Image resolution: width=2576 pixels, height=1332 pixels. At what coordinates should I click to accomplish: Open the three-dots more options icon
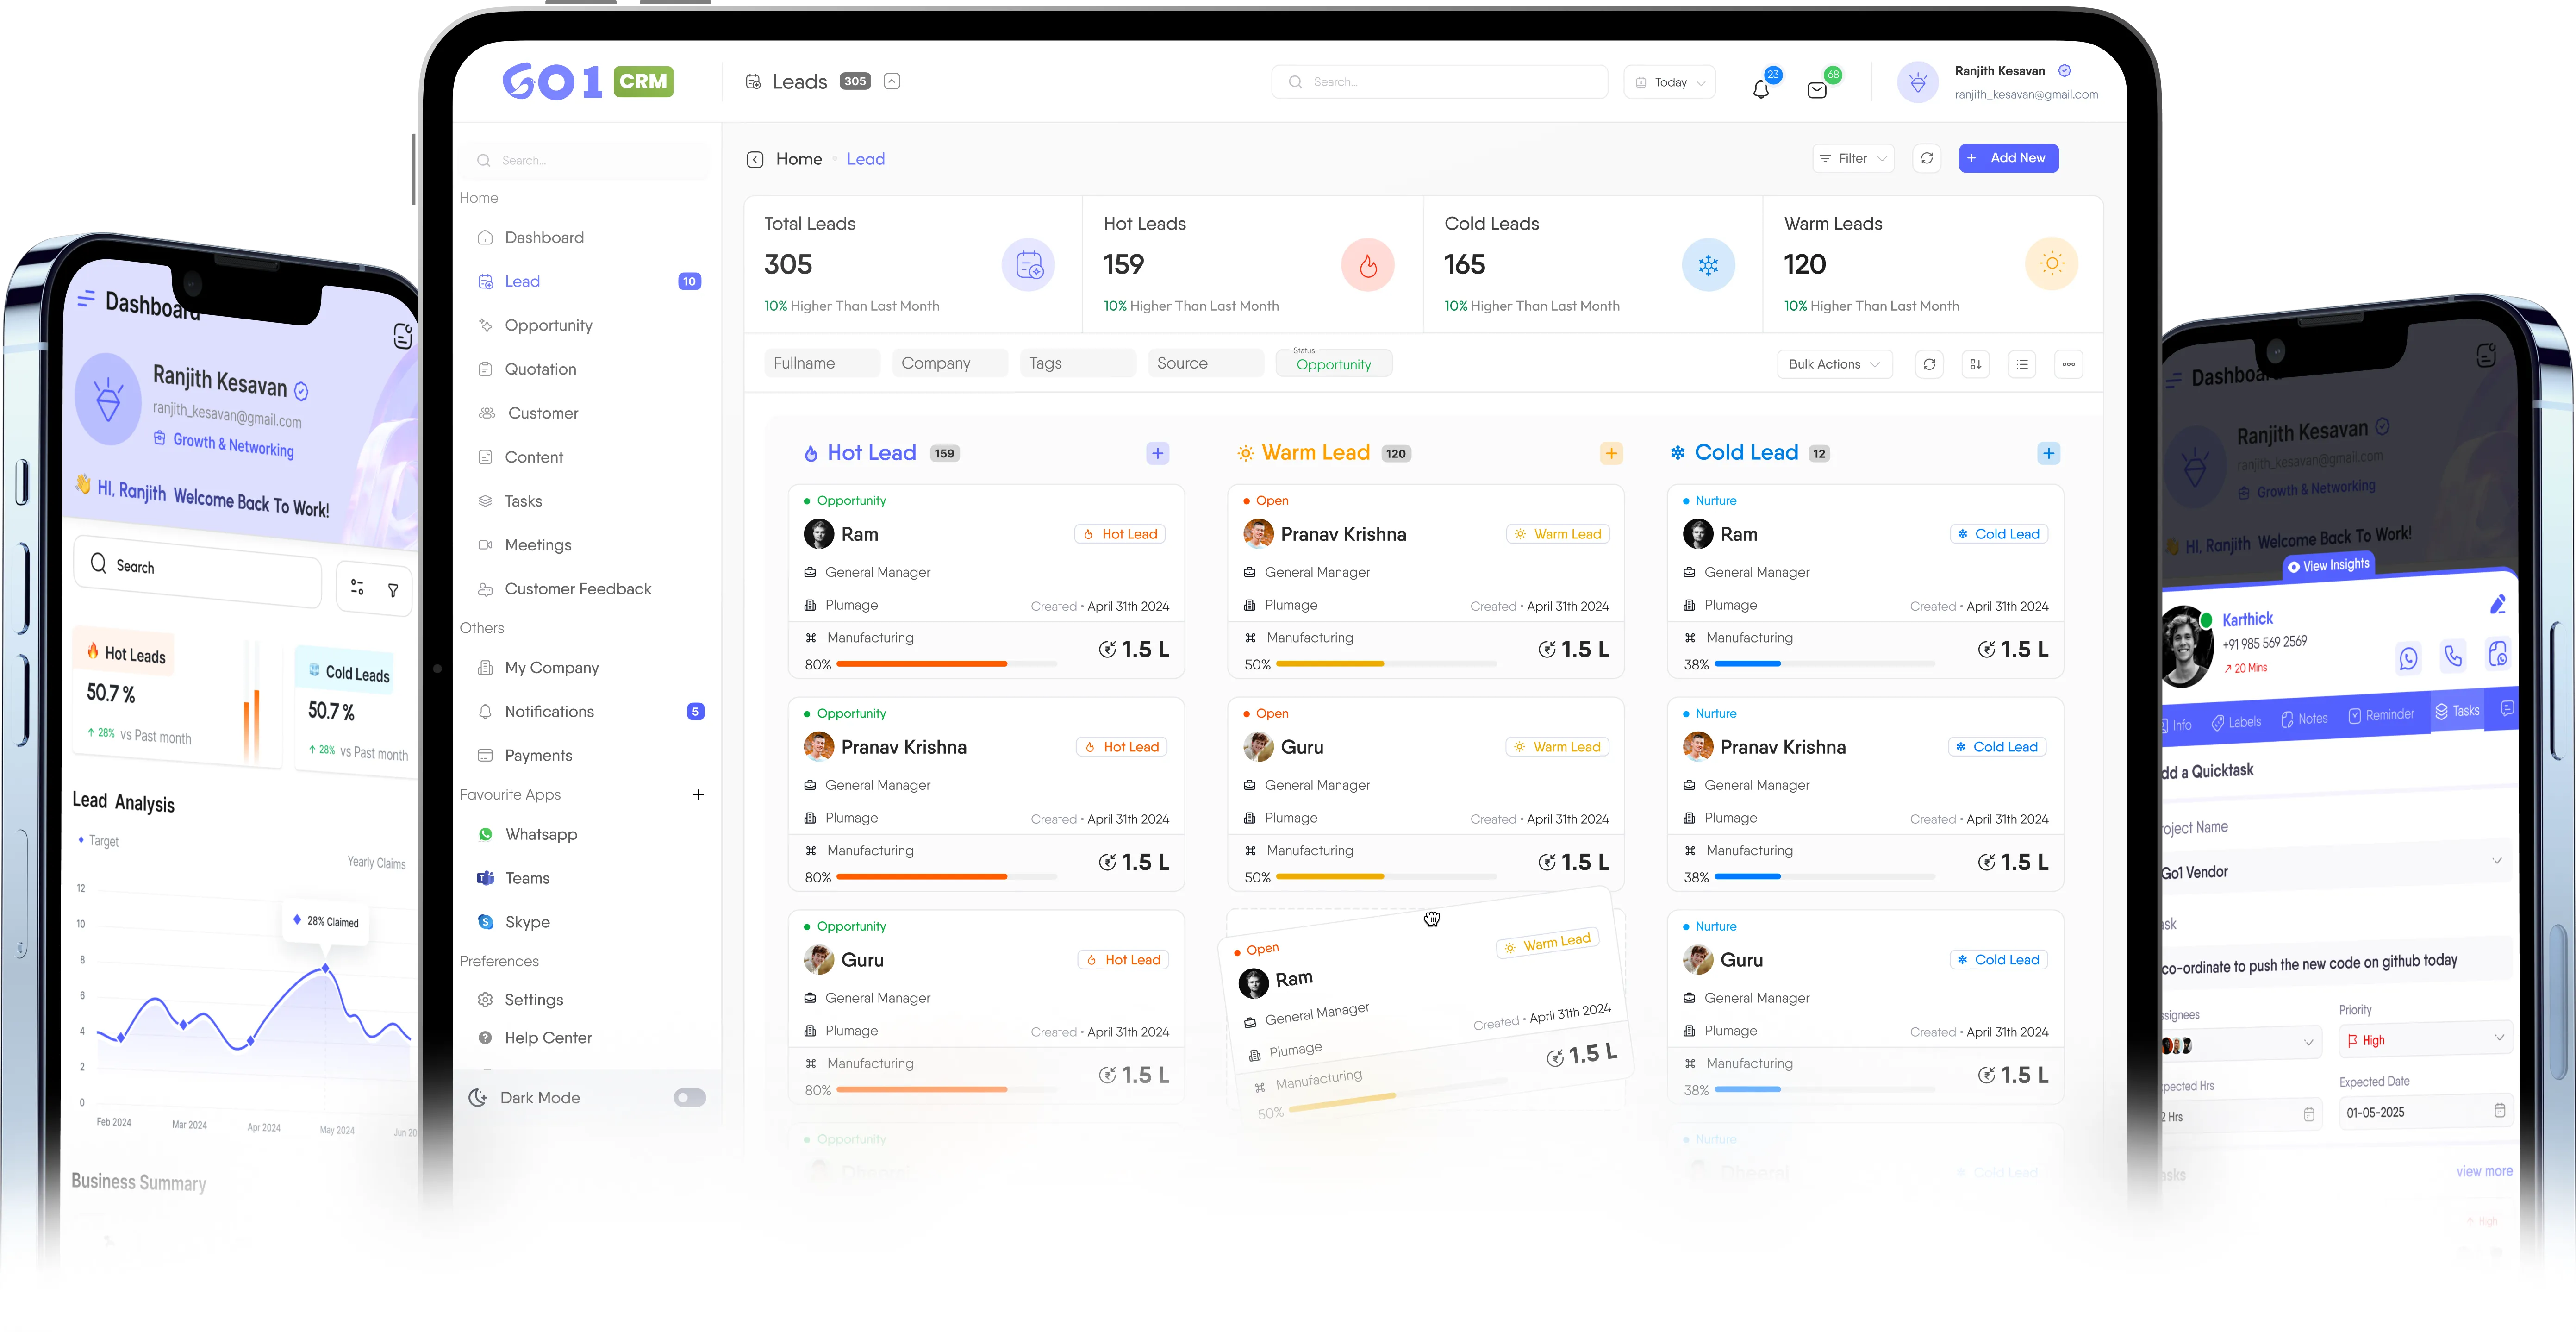tap(2068, 364)
